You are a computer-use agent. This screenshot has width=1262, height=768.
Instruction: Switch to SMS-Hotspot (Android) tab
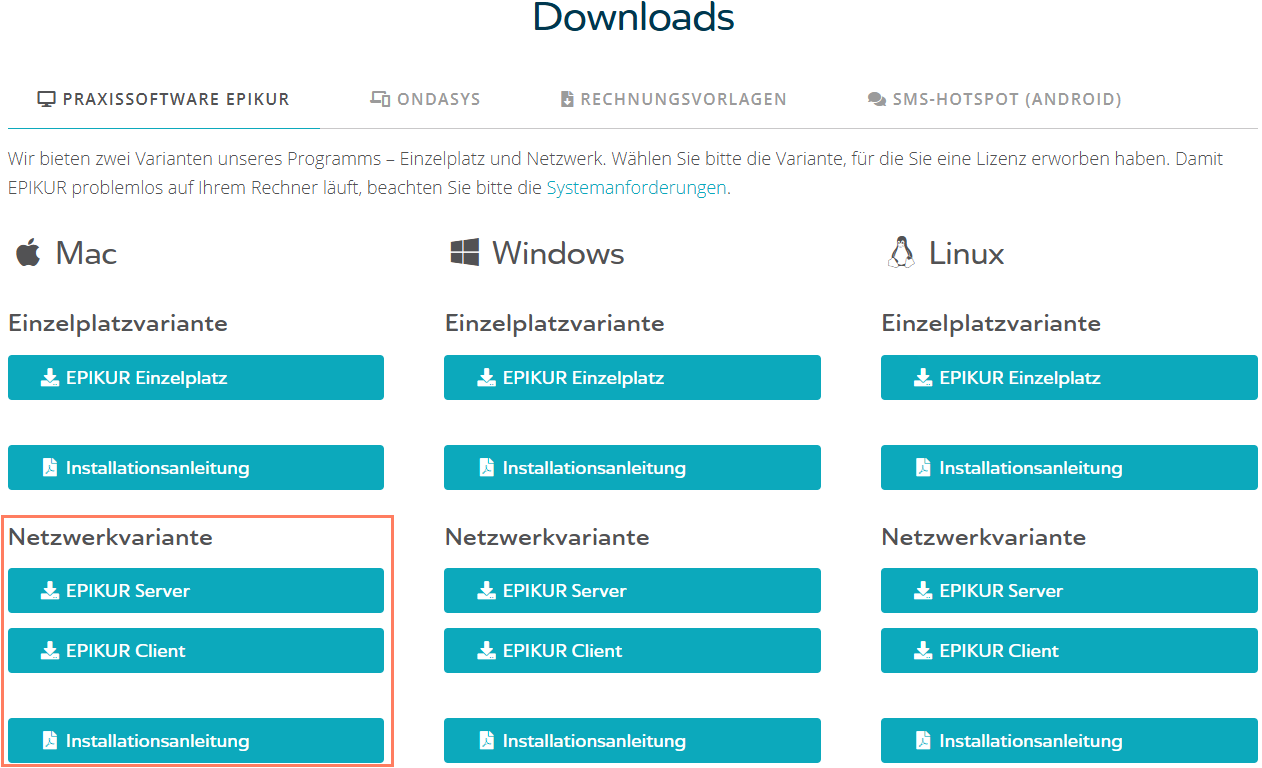(x=994, y=99)
